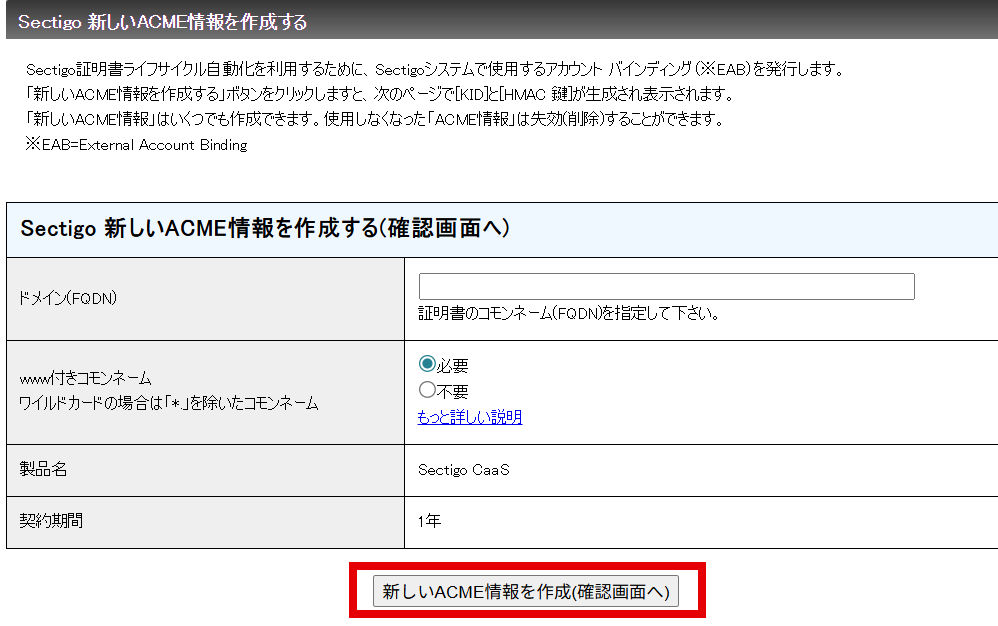Click the form heading ending with (確認画面へ)

pos(265,229)
